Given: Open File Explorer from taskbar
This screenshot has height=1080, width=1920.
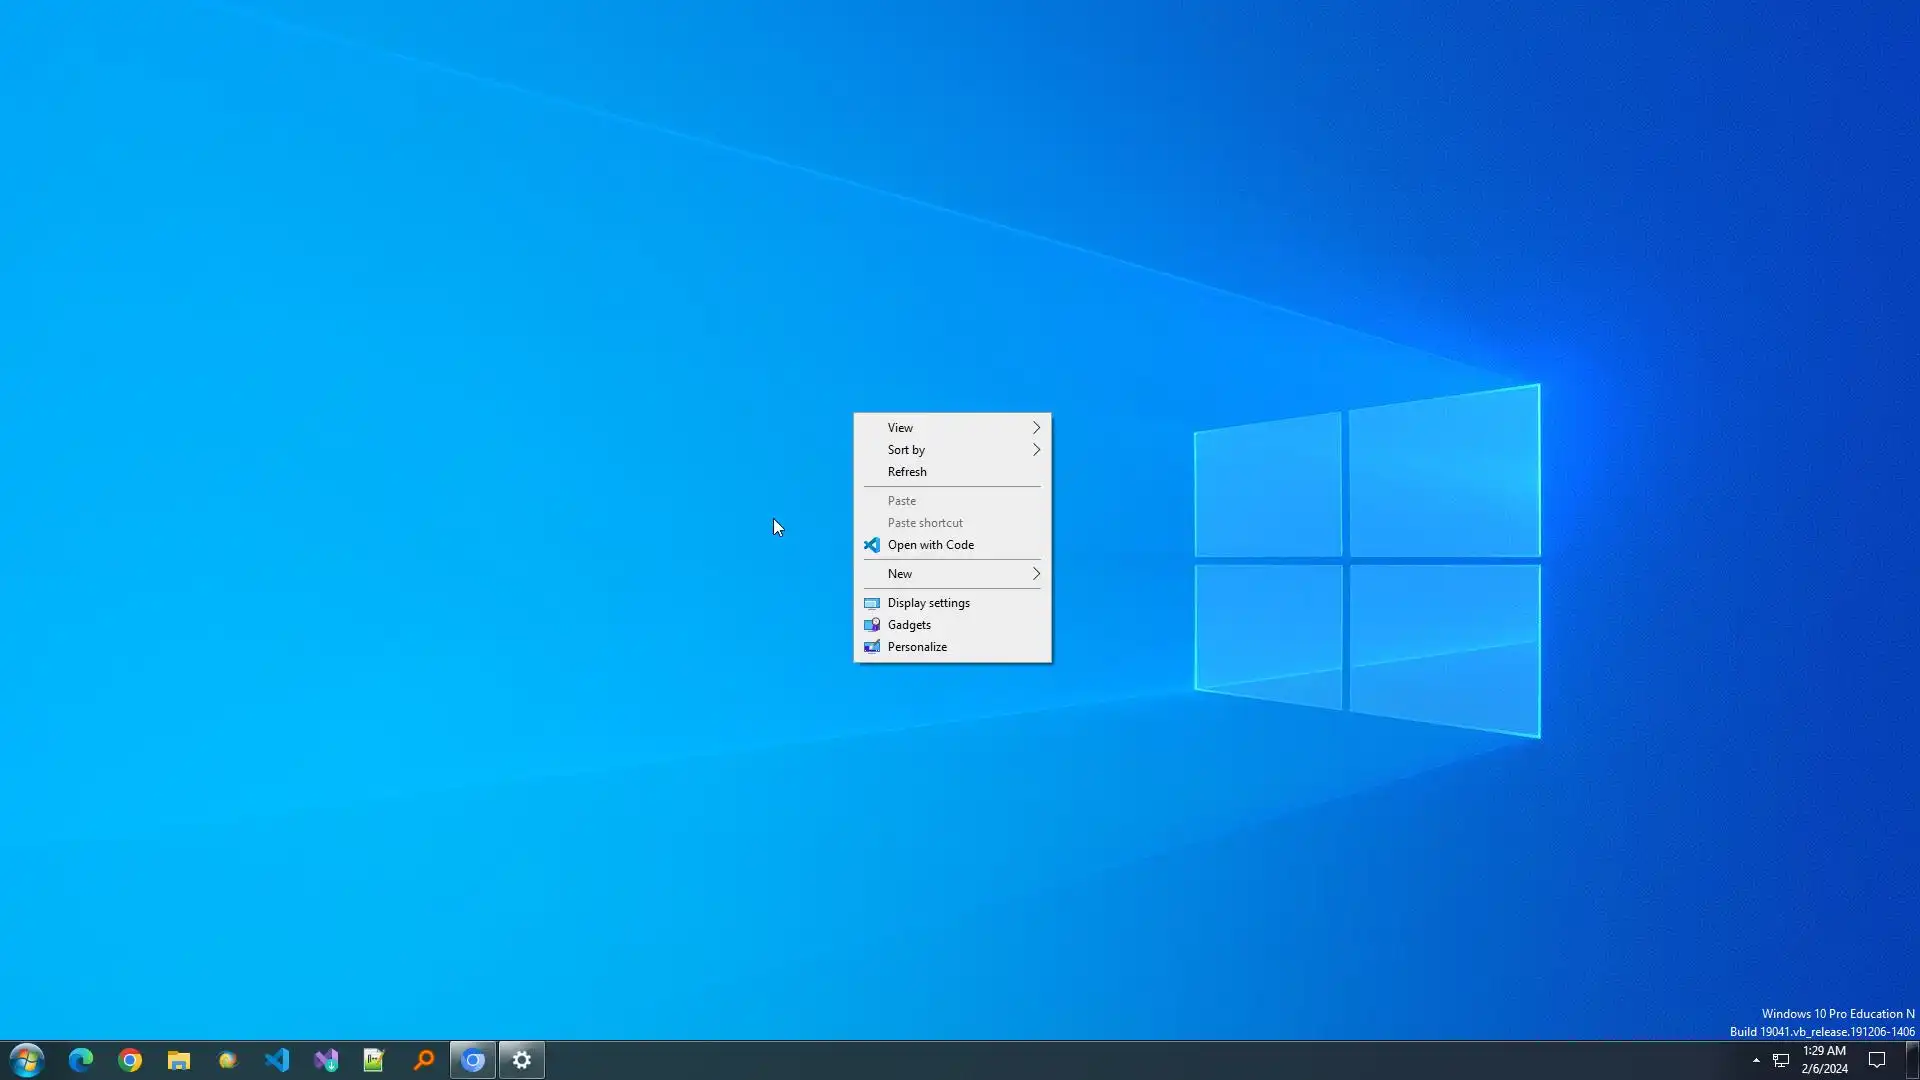Looking at the screenshot, I should (x=179, y=1060).
